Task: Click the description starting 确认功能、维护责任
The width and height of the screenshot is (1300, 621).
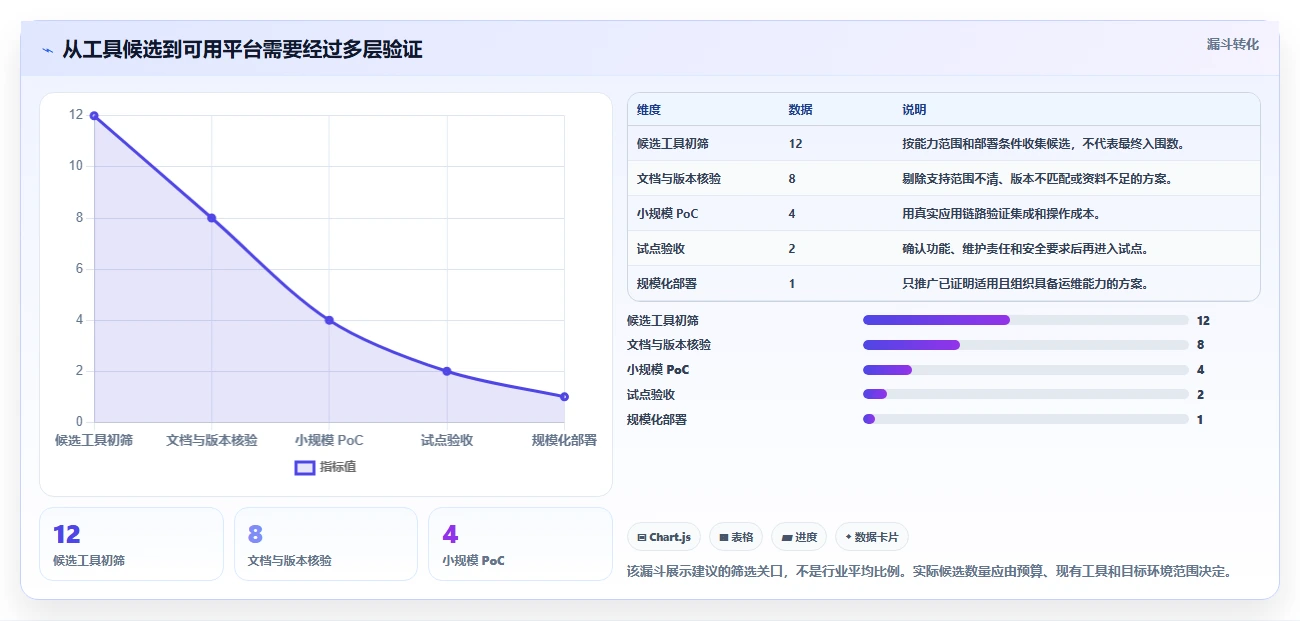Action: point(1025,249)
